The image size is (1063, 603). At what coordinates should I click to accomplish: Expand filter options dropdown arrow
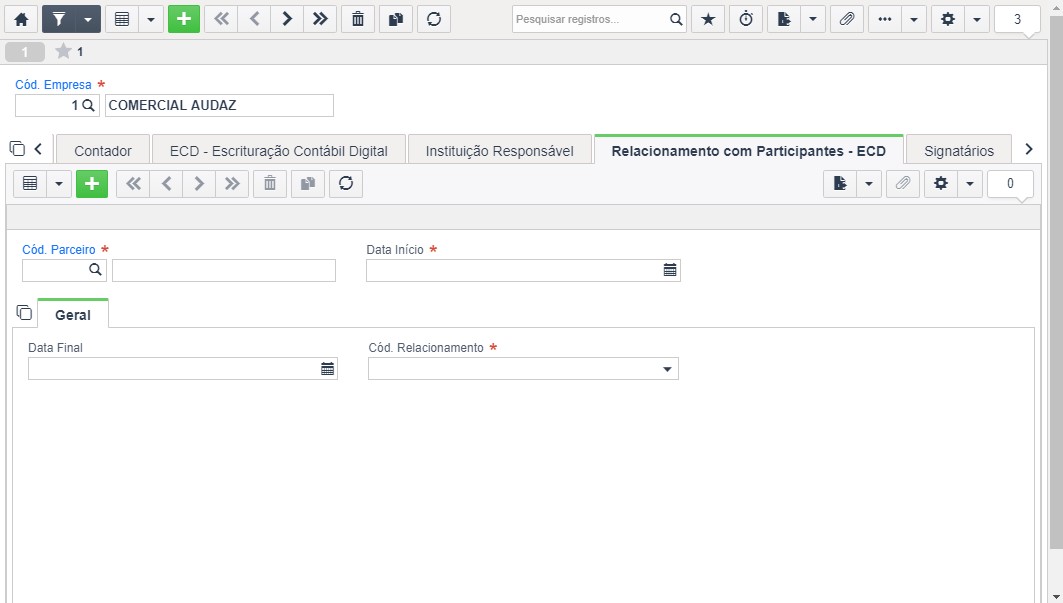click(88, 19)
